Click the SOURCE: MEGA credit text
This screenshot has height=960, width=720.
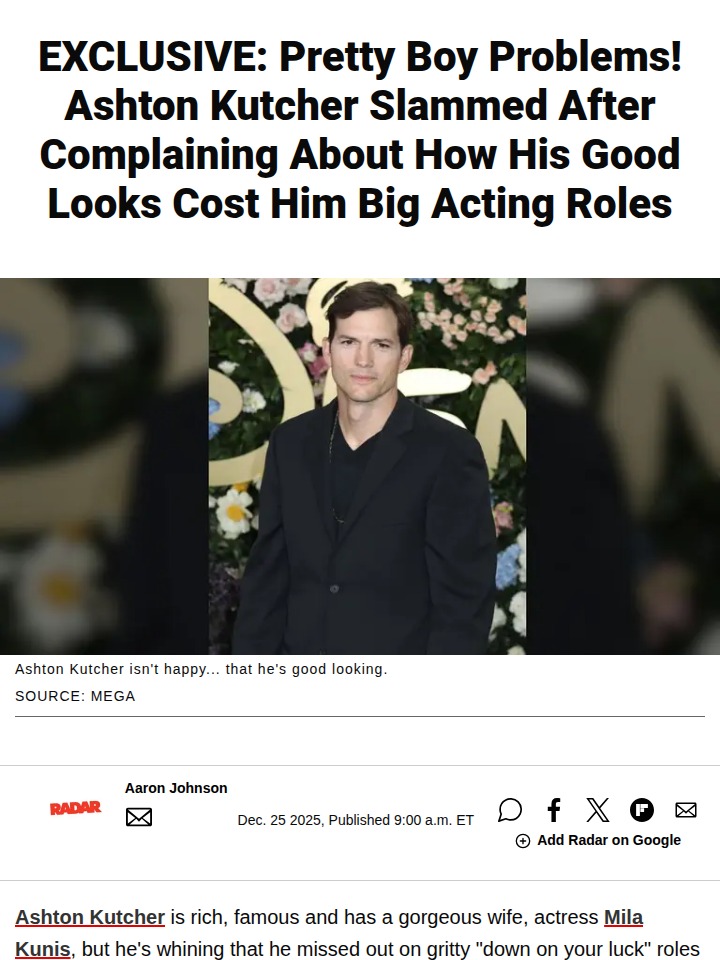[75, 696]
